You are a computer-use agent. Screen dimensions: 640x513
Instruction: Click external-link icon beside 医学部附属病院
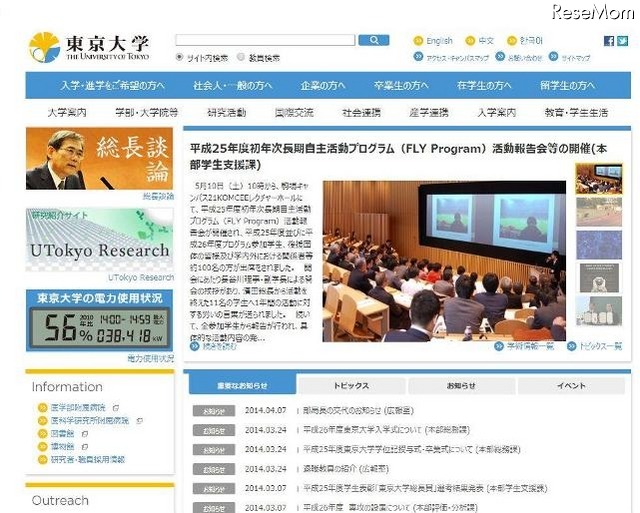[116, 408]
